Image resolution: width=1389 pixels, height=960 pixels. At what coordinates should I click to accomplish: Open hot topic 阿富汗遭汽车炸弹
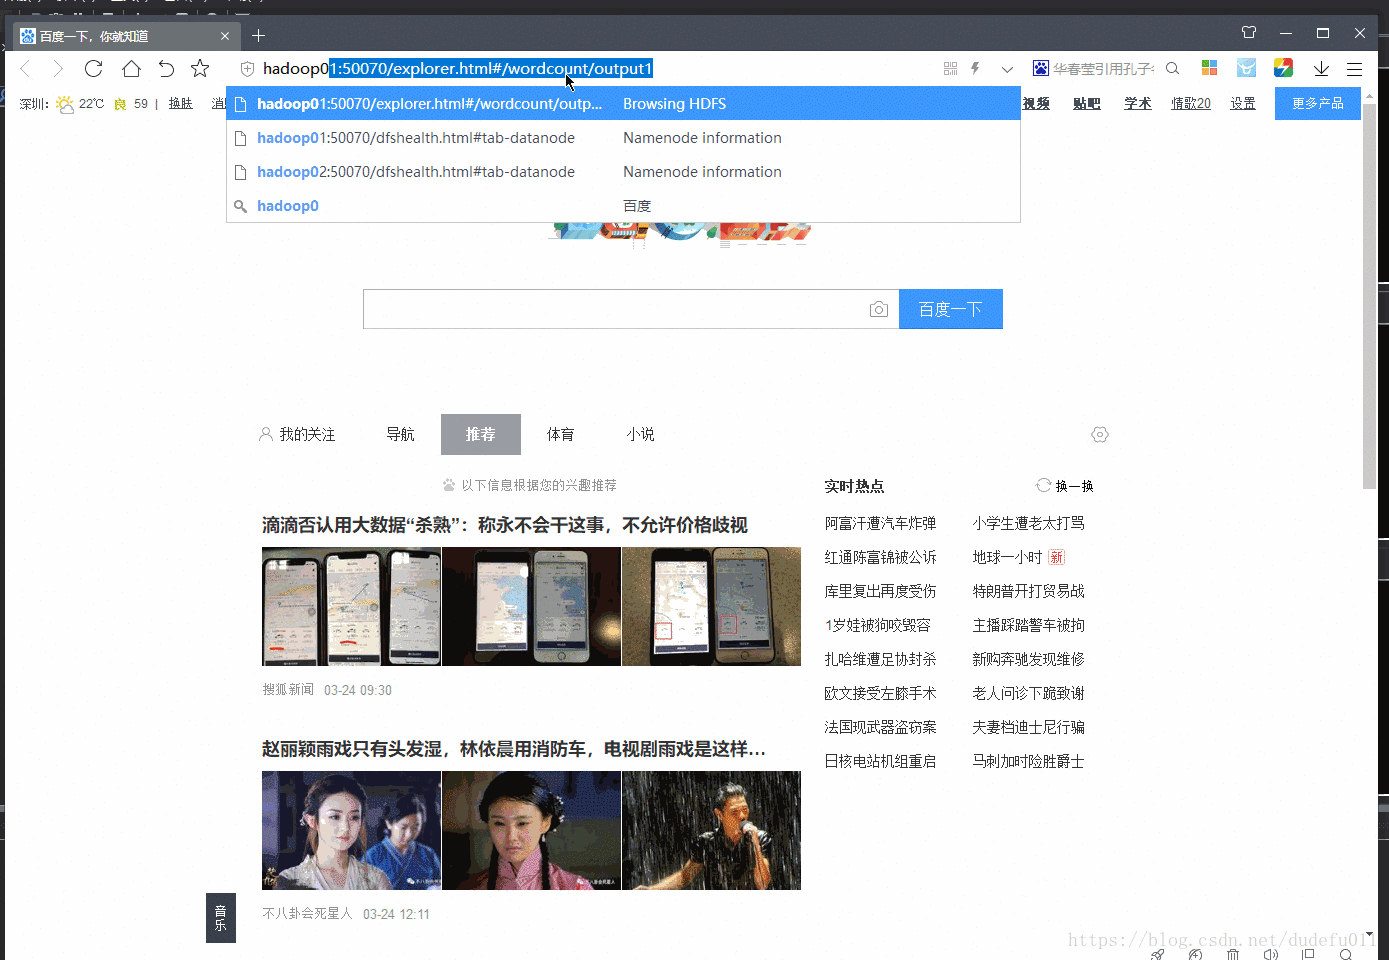(880, 523)
